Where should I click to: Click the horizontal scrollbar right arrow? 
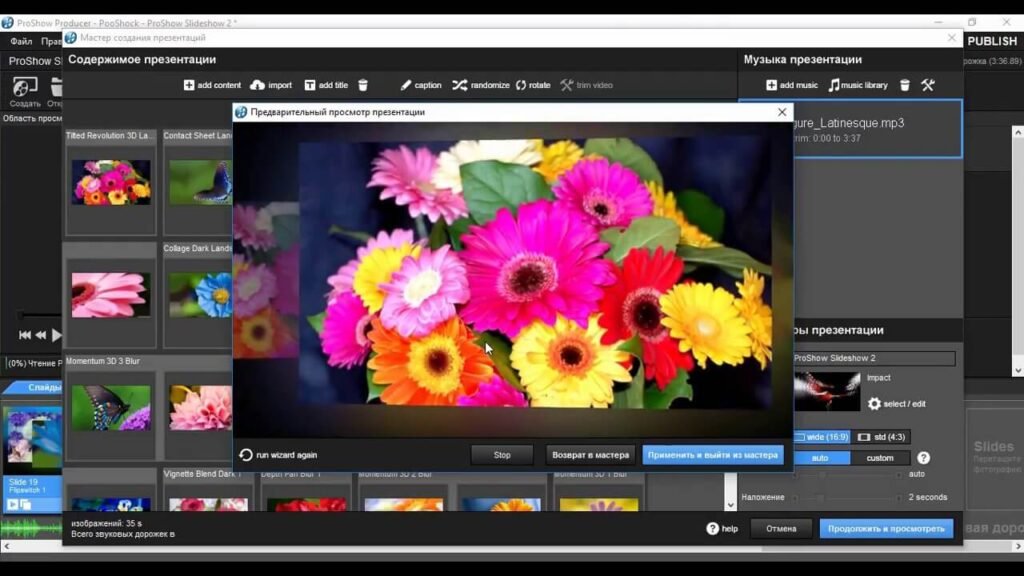(1017, 547)
